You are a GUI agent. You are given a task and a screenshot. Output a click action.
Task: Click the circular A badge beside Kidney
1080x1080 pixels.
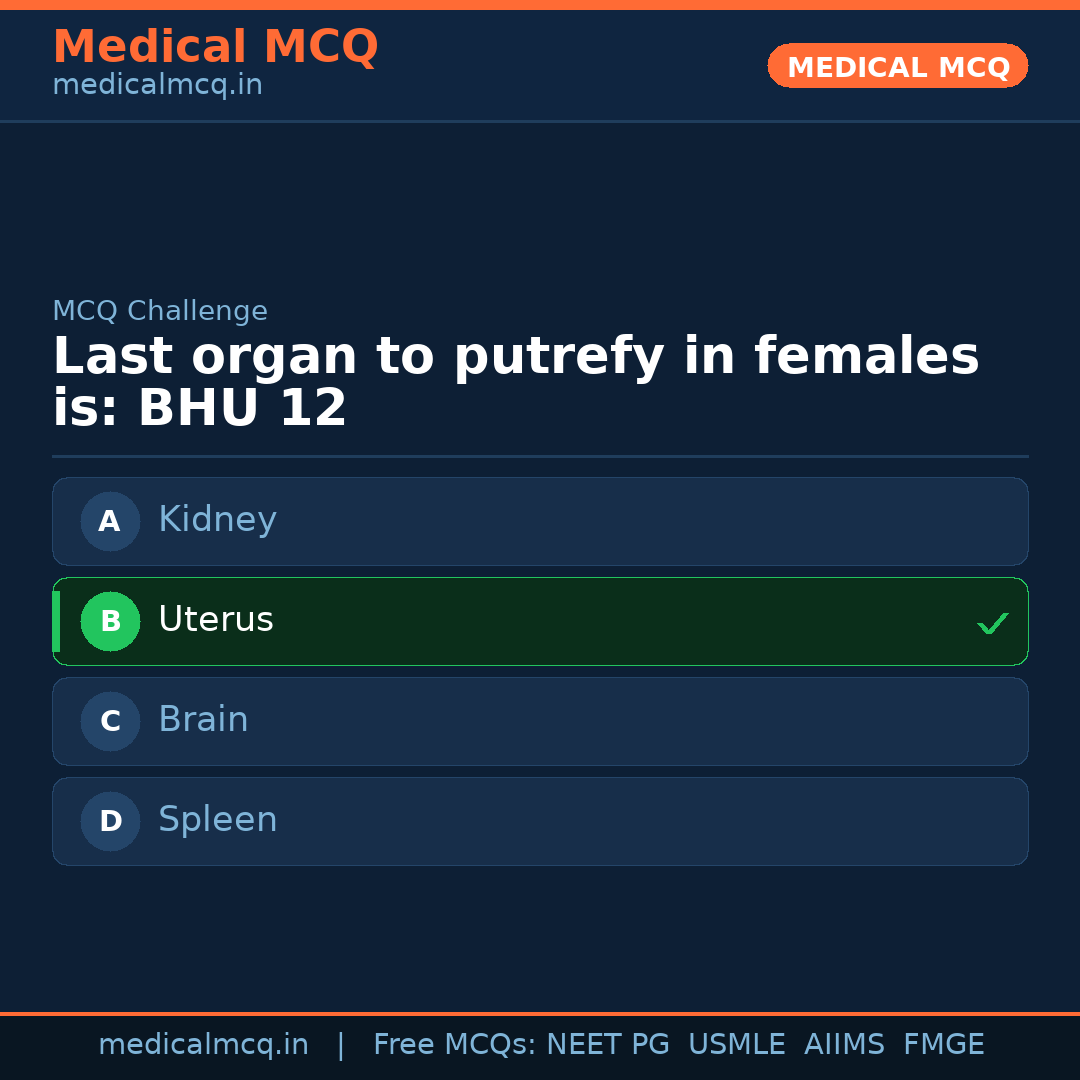(x=110, y=521)
